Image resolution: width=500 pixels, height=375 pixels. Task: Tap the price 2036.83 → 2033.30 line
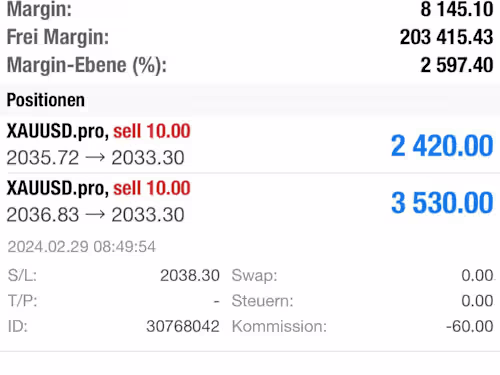click(x=95, y=215)
